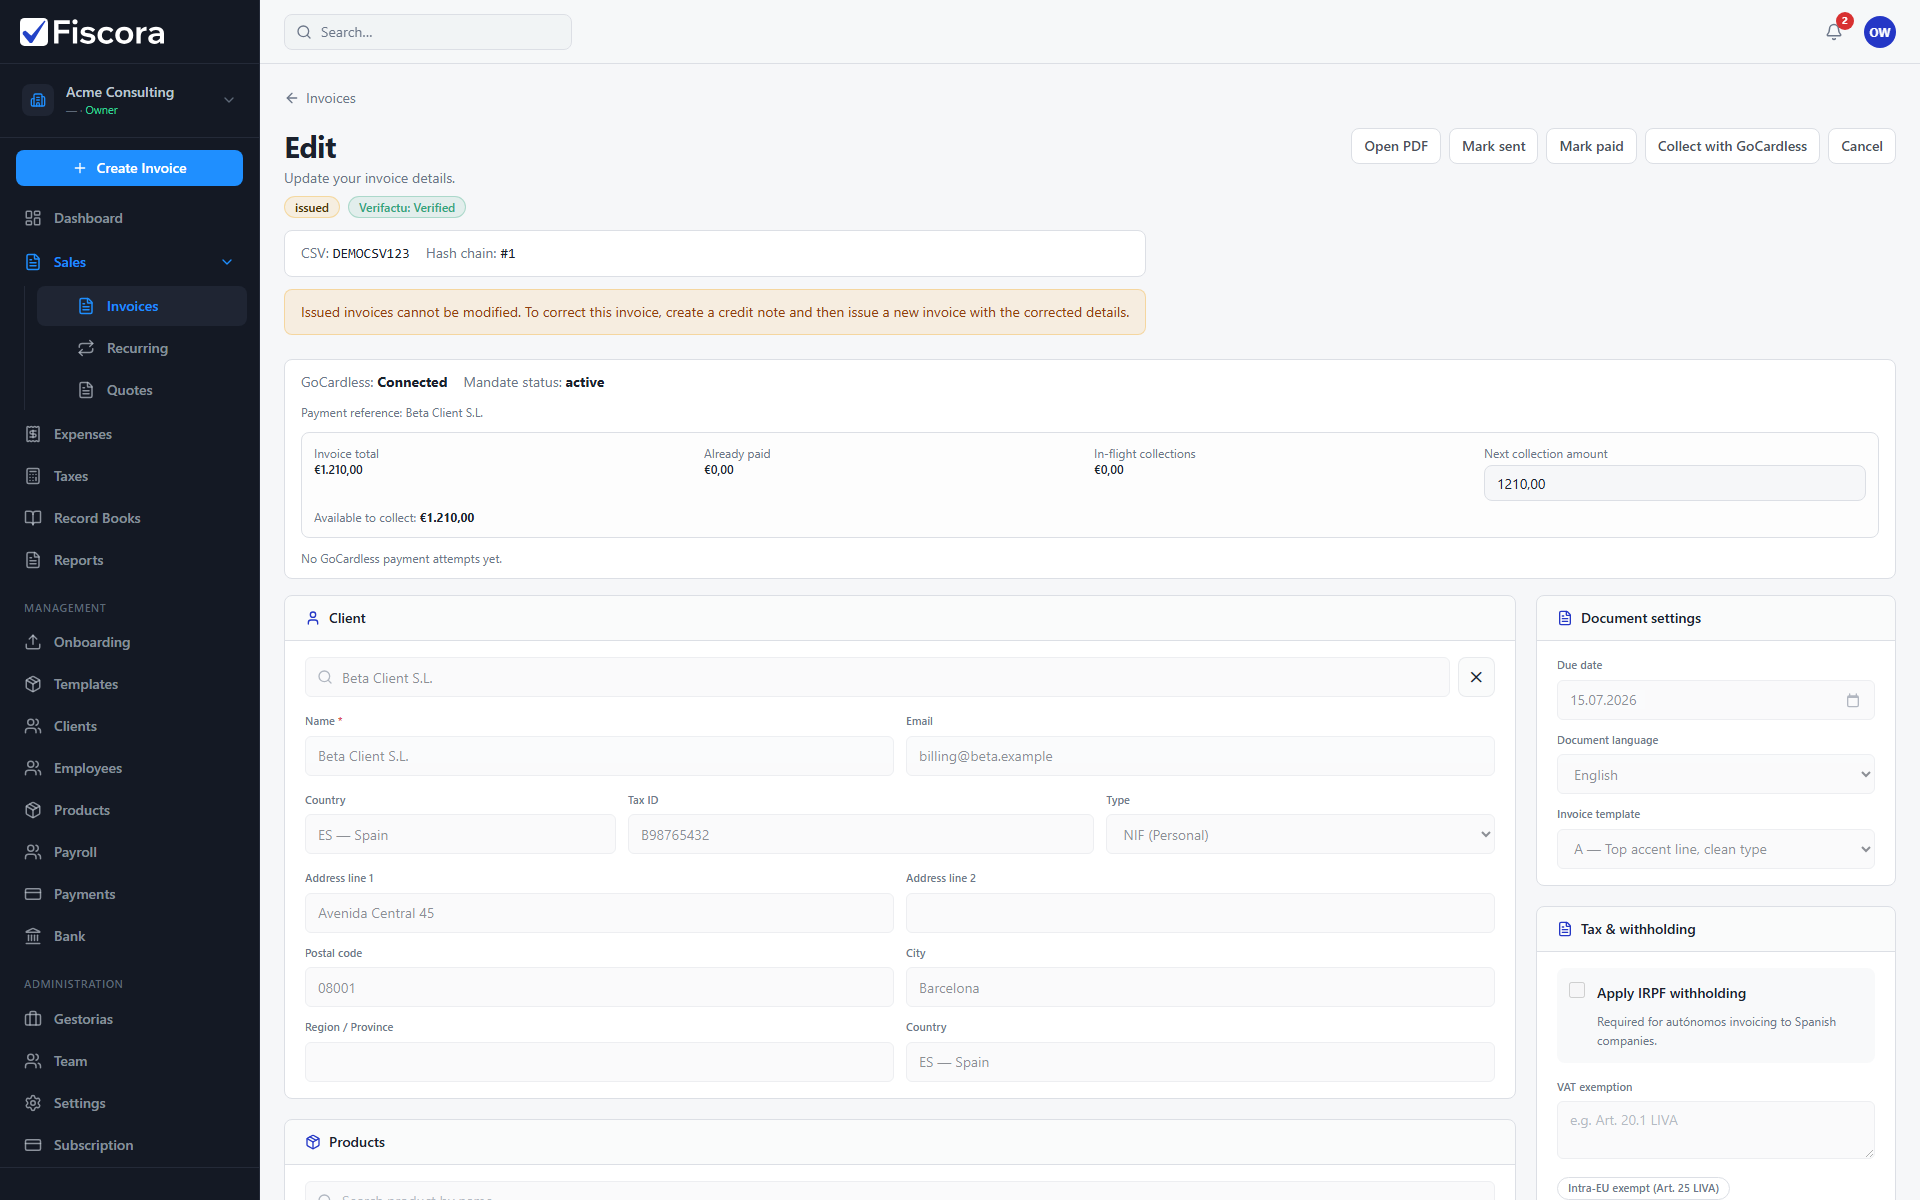
Task: Click the Address line 2 field
Action: 1200,913
